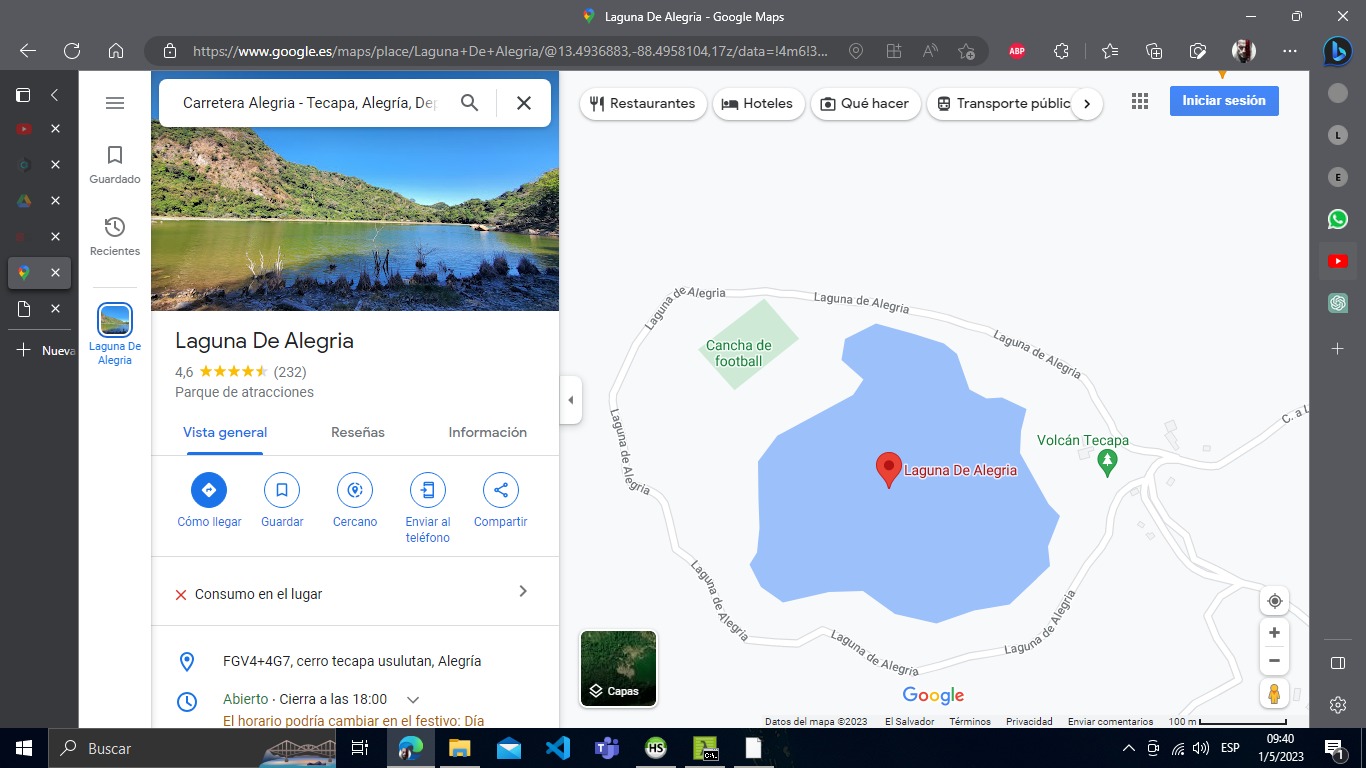Toggle the Capas satellite layer thumbnail
Screen dimensions: 1366x768
coord(619,668)
